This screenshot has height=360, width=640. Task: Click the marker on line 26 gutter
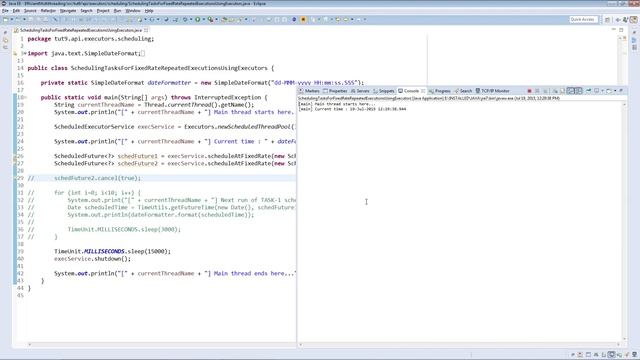[15, 156]
